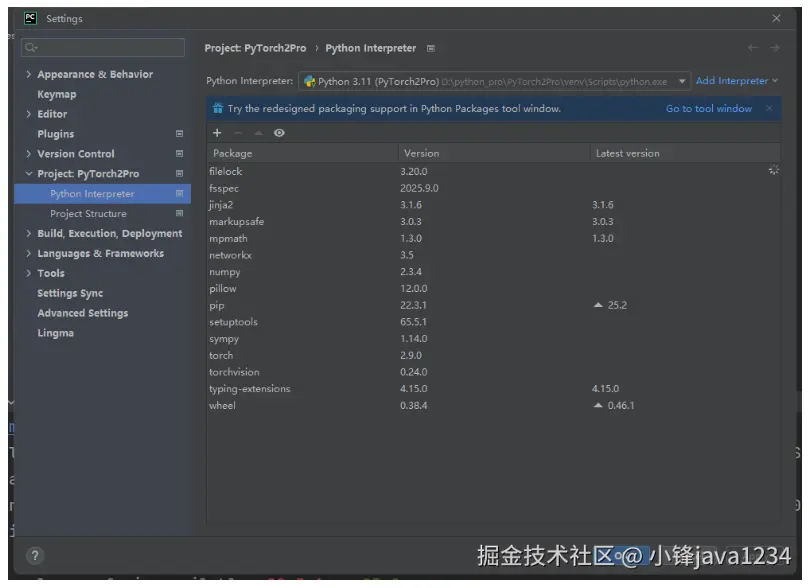Click the project-level icon next to Plugins
810x588 pixels.
(x=179, y=134)
